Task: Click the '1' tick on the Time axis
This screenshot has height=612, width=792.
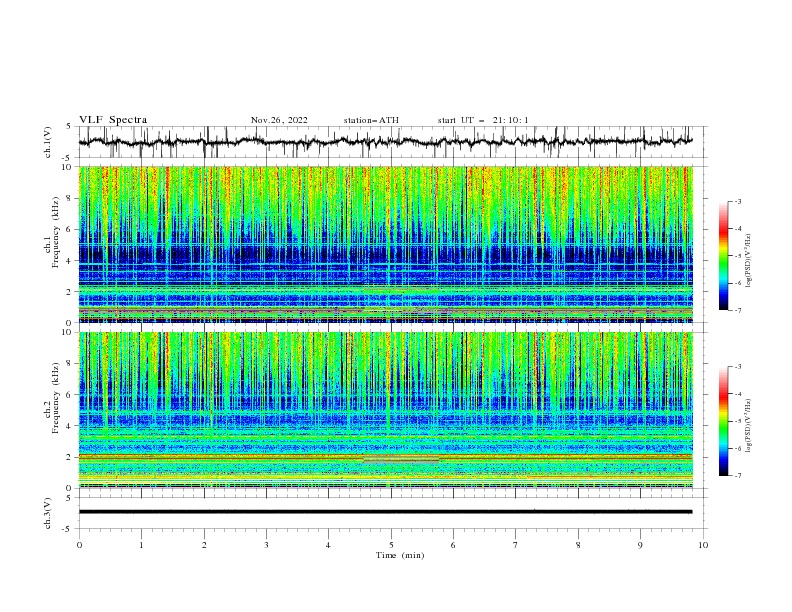Action: pos(141,545)
